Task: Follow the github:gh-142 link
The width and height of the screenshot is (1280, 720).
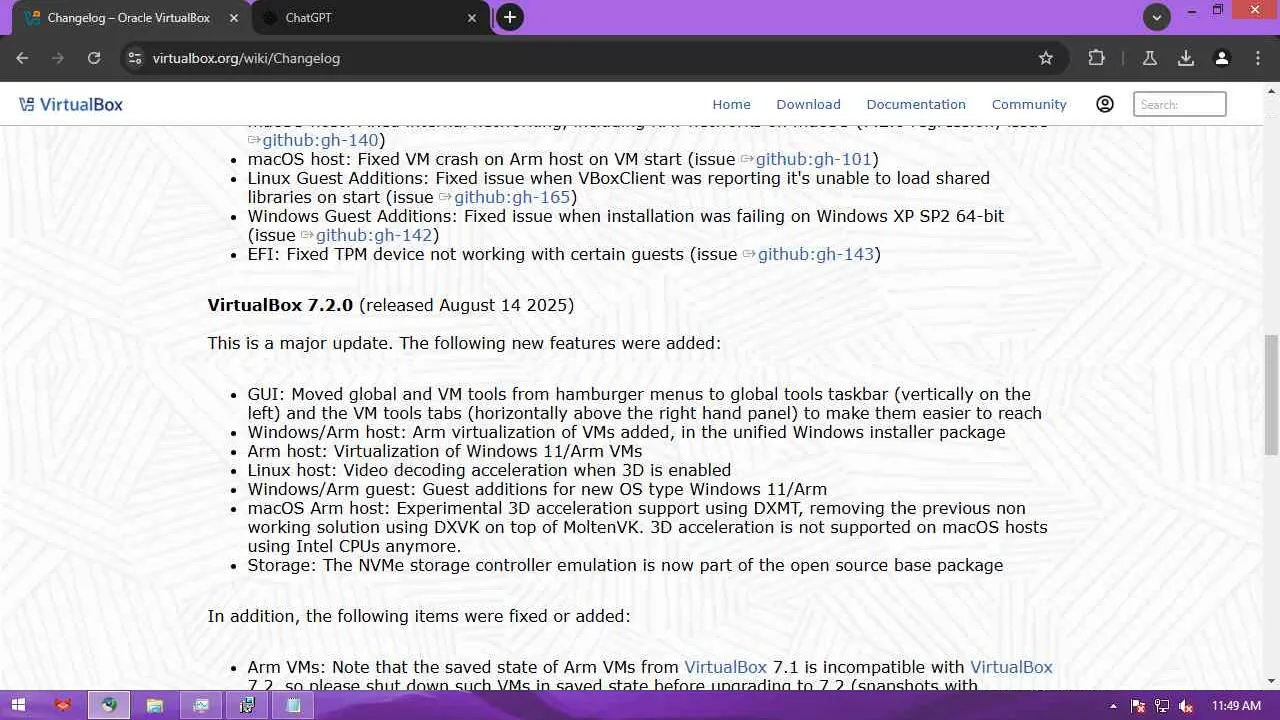Action: click(374, 235)
